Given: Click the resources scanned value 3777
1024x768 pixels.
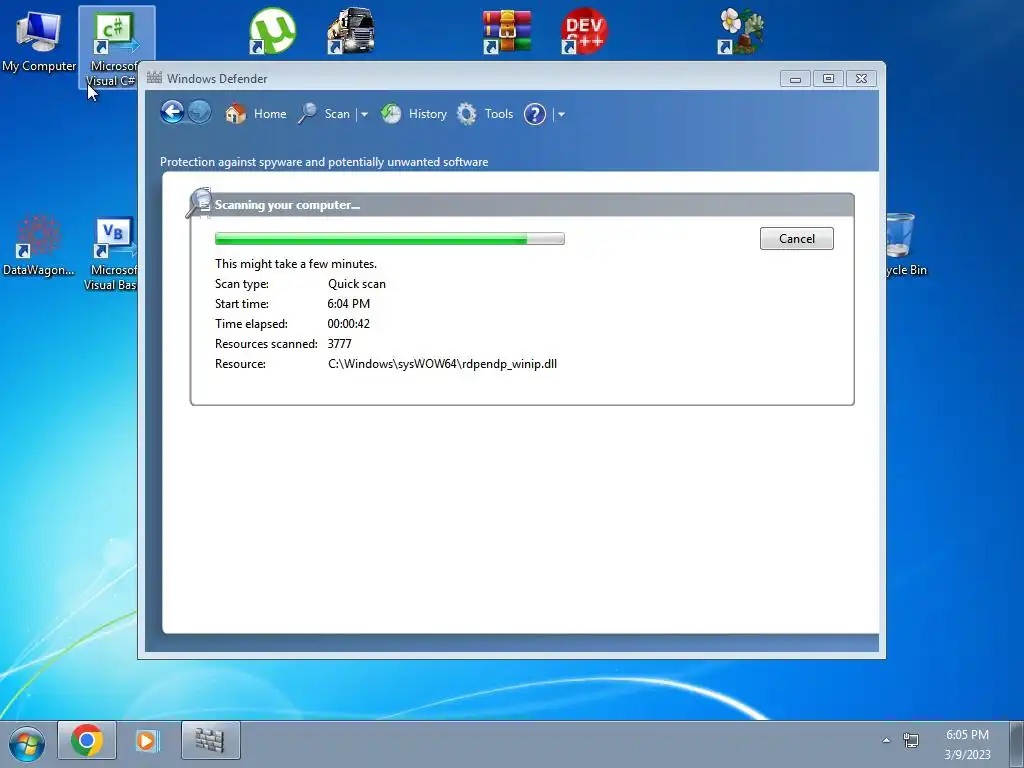Looking at the screenshot, I should [339, 344].
